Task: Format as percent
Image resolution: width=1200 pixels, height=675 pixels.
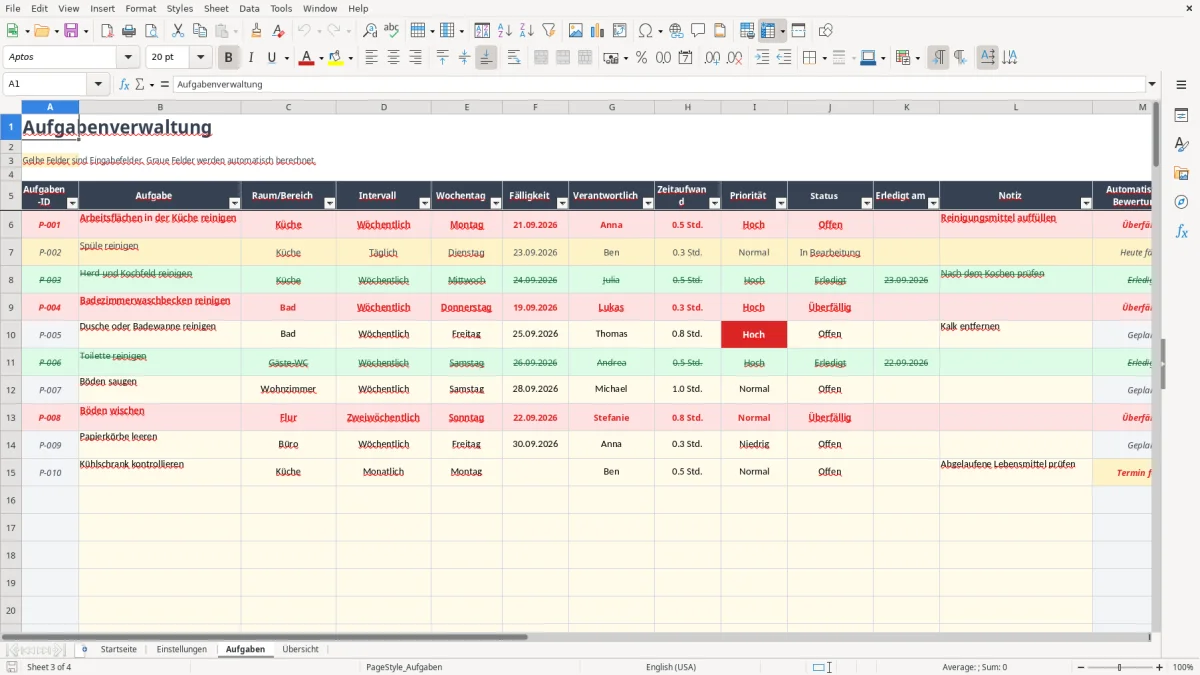Action: pos(641,58)
